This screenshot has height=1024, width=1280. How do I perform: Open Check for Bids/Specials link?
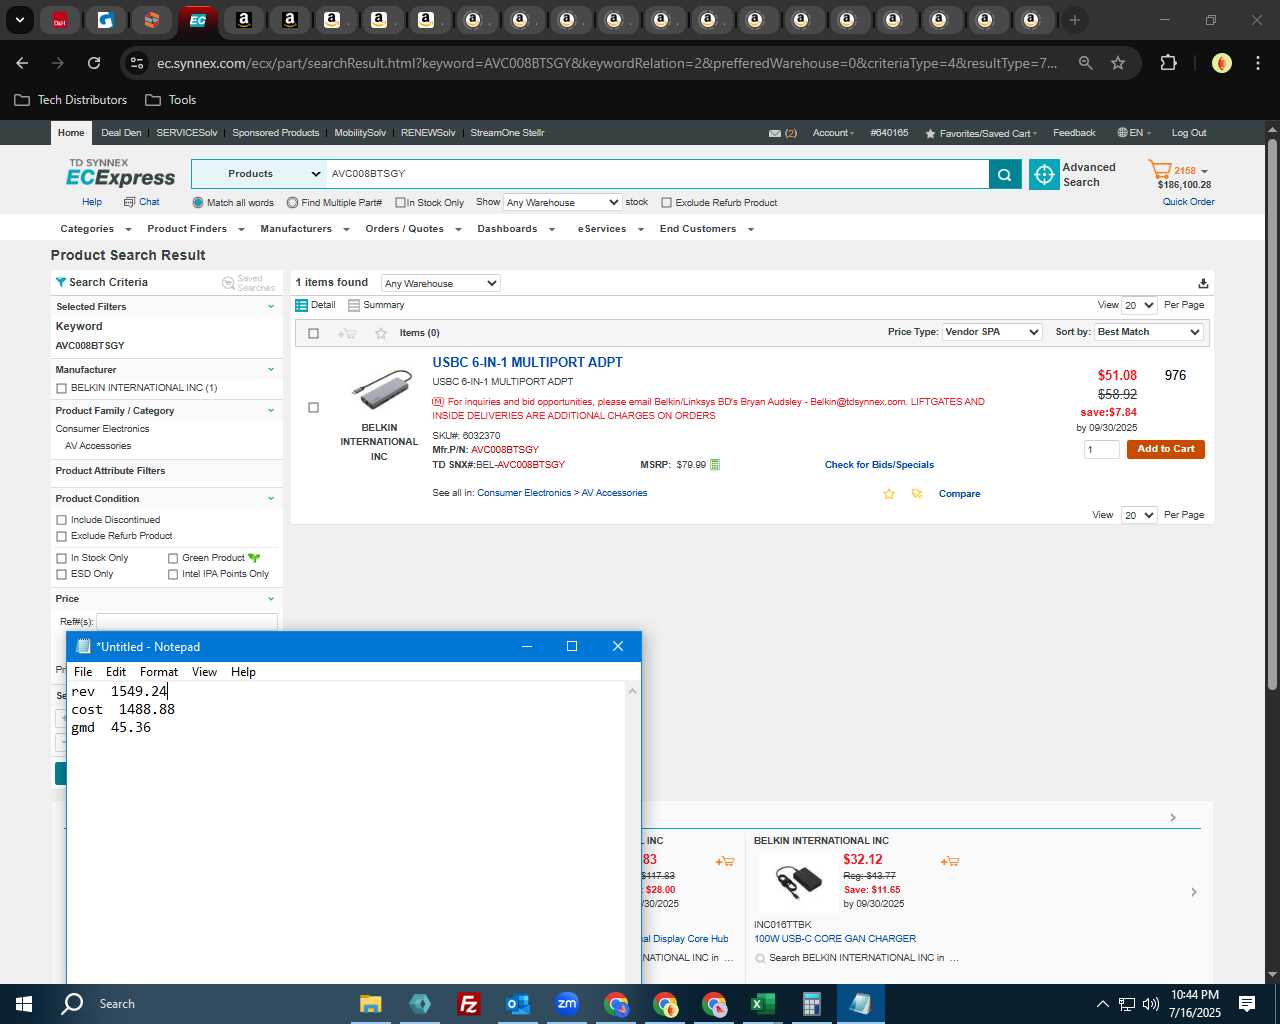[879, 465]
